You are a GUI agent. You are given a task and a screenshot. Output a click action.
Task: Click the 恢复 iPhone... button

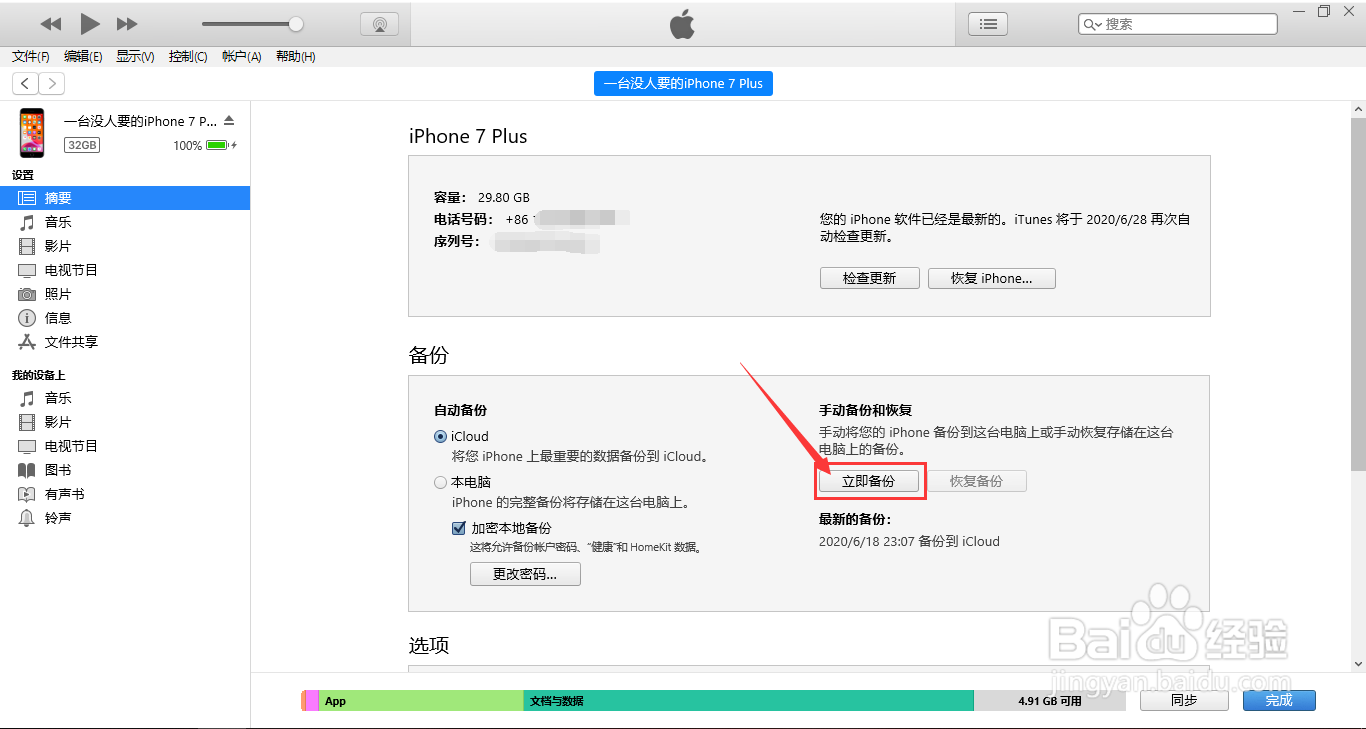point(992,278)
